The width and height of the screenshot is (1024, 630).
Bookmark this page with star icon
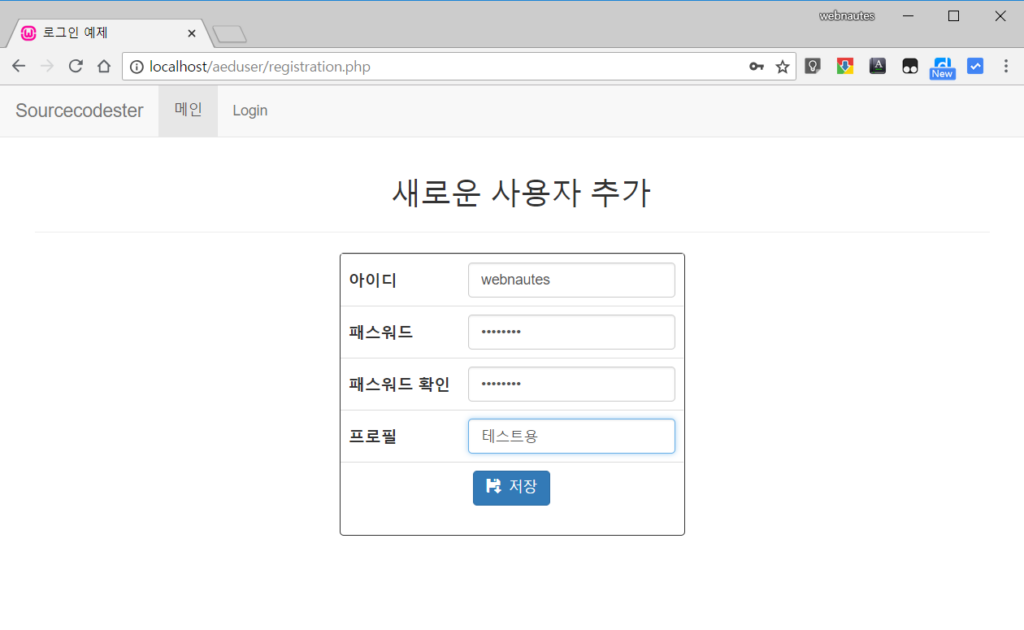coord(782,67)
